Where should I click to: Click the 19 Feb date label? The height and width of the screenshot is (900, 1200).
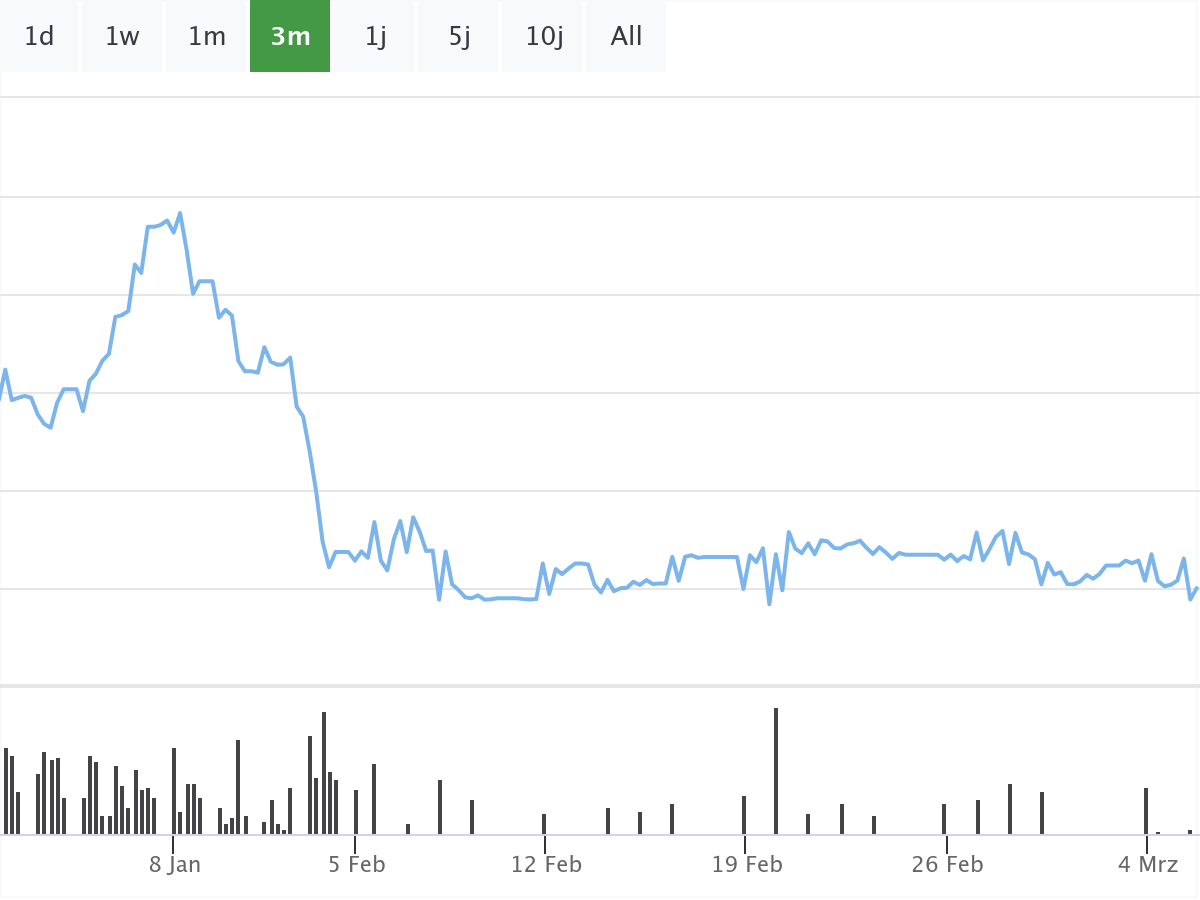point(747,865)
